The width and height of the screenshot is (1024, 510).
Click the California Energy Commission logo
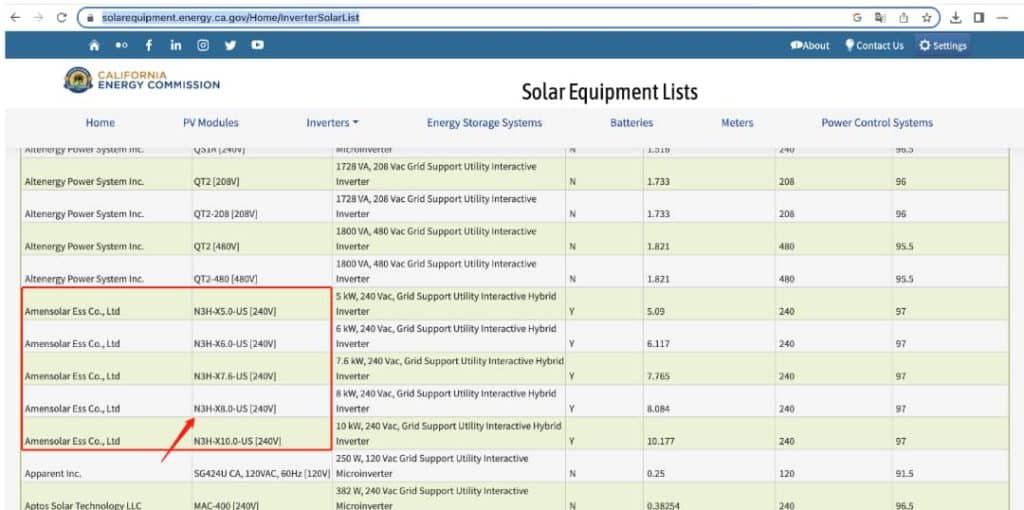point(141,80)
